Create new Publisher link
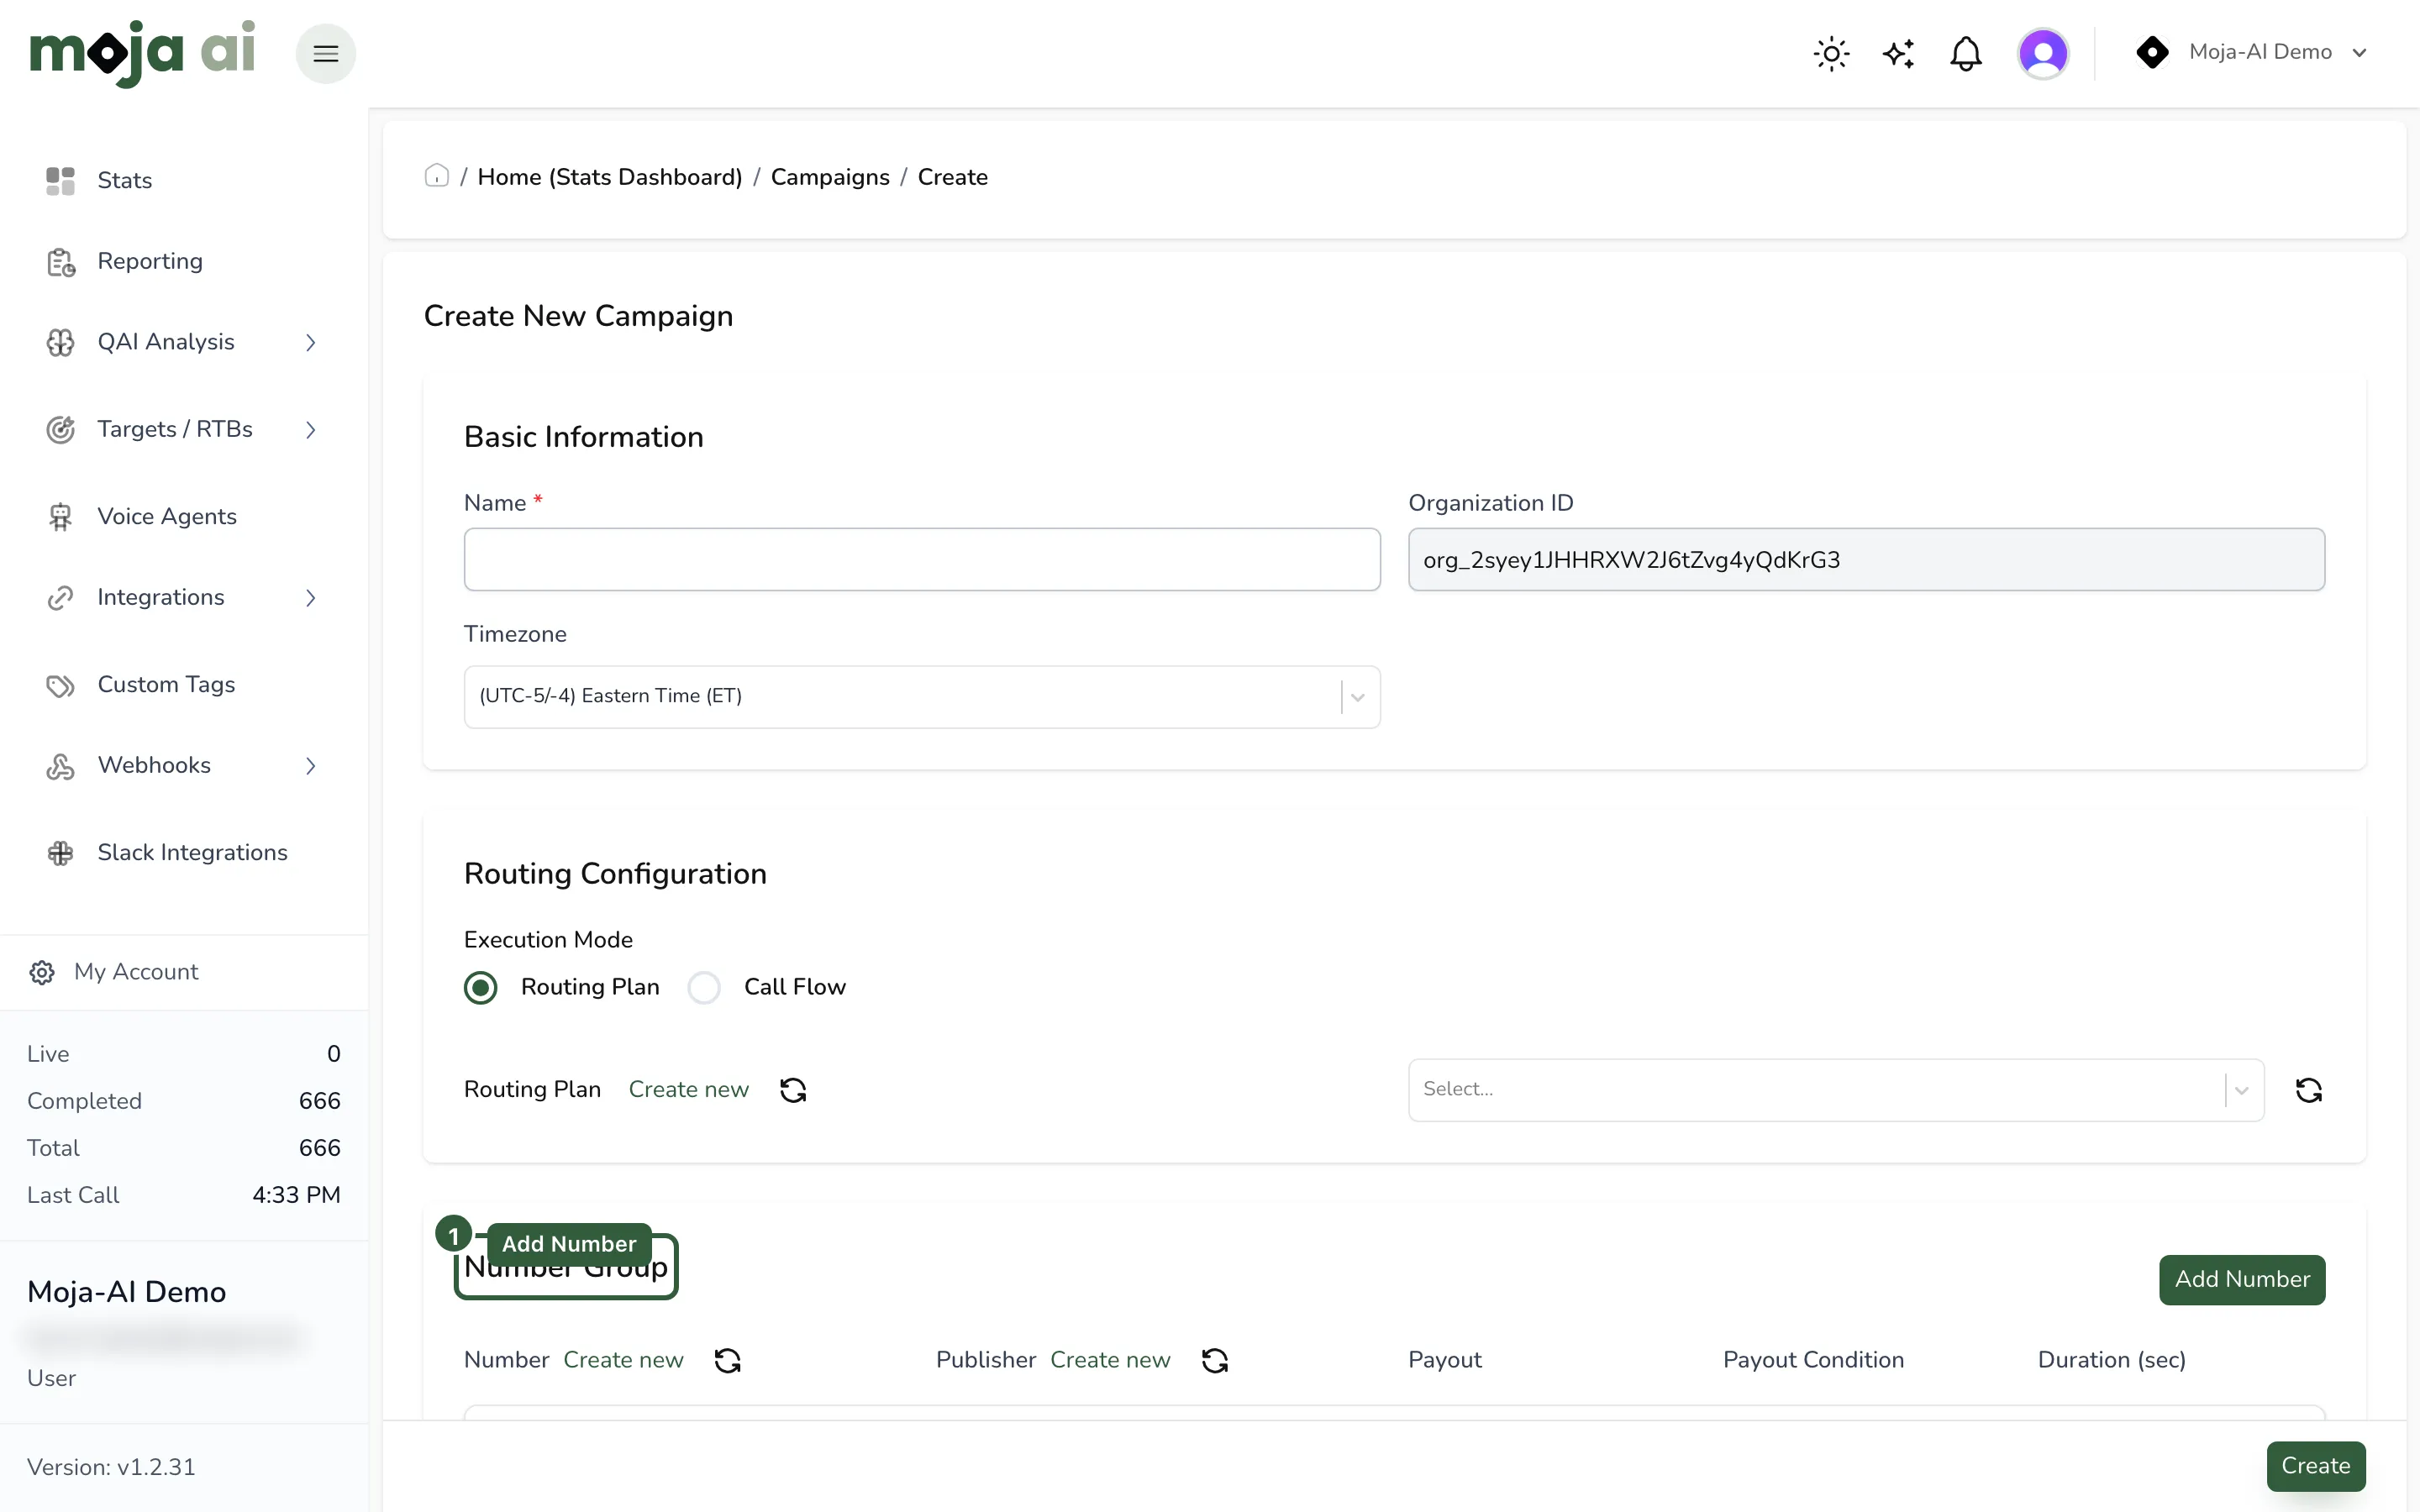This screenshot has height=1512, width=2420. (x=1110, y=1361)
